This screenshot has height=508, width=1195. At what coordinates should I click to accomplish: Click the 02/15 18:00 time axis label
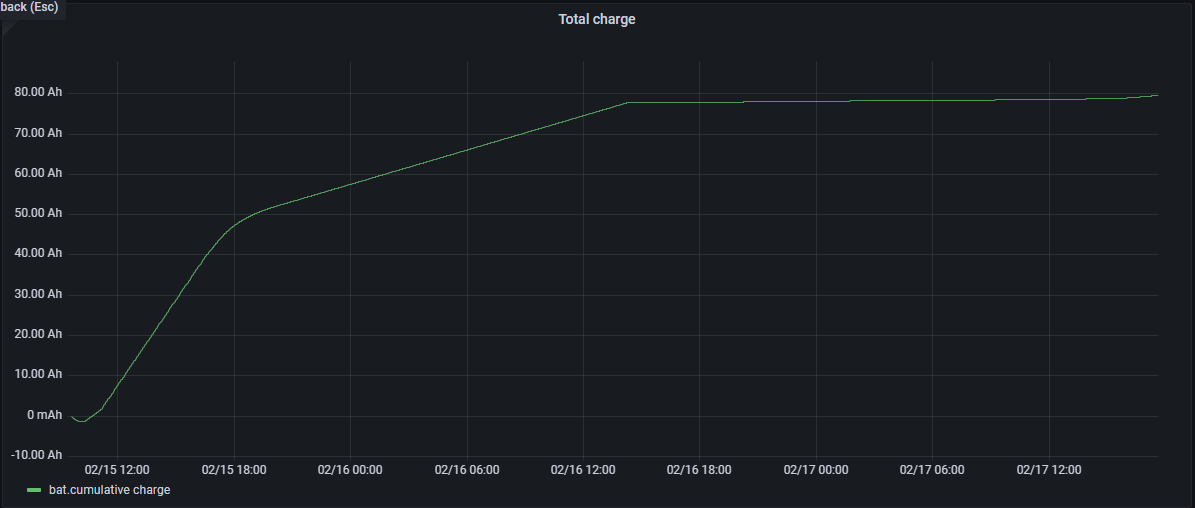point(234,470)
